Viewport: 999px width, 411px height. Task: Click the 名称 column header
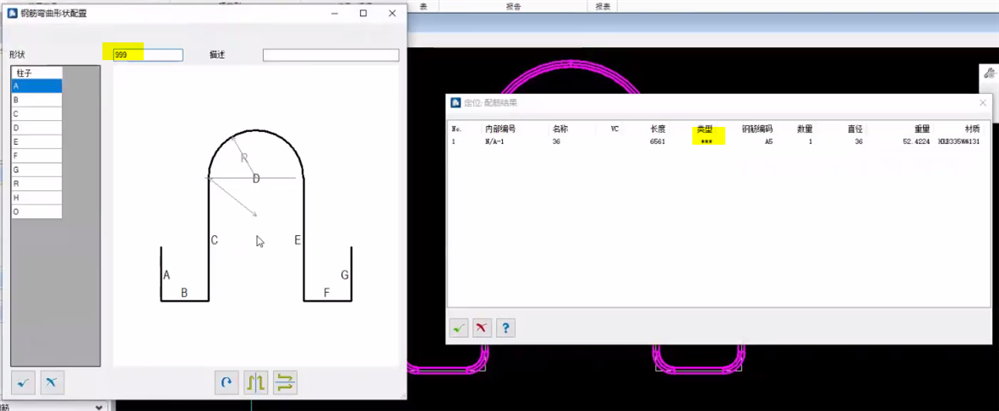(x=560, y=129)
